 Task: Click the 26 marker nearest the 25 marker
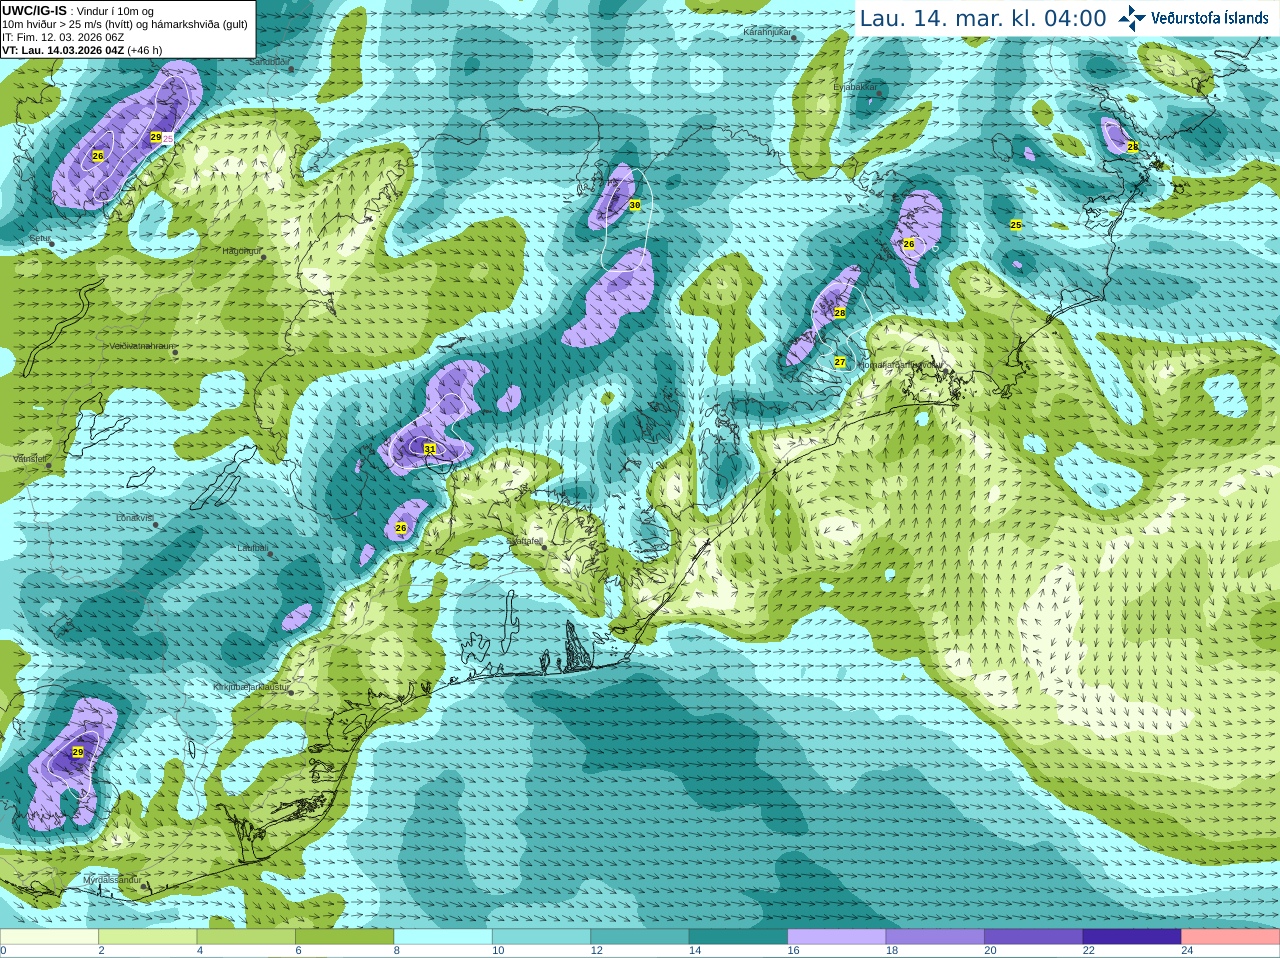click(x=909, y=244)
